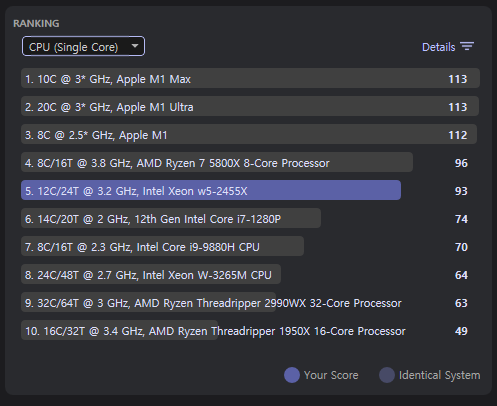Select the Apple M1 Ultra ranking row
The image size is (497, 406).
[250, 106]
